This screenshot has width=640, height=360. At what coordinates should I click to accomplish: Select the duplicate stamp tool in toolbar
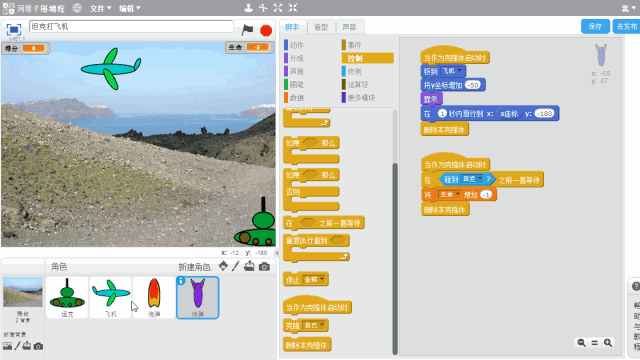pyautogui.click(x=248, y=8)
